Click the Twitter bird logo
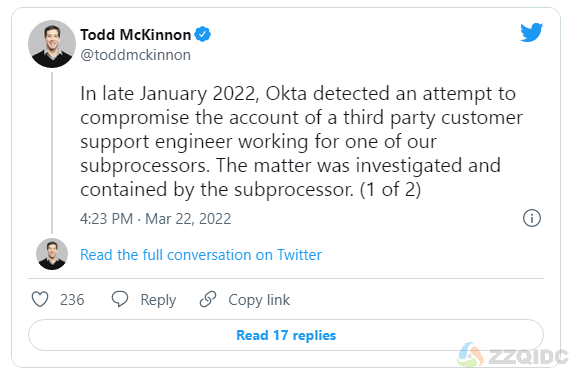This screenshot has height=369, width=580. 531,32
